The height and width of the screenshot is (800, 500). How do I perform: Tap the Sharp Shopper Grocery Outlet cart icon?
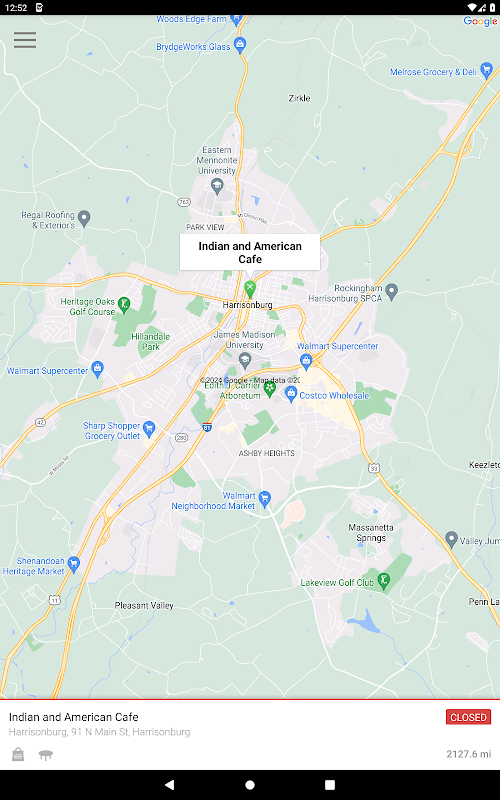[149, 429]
